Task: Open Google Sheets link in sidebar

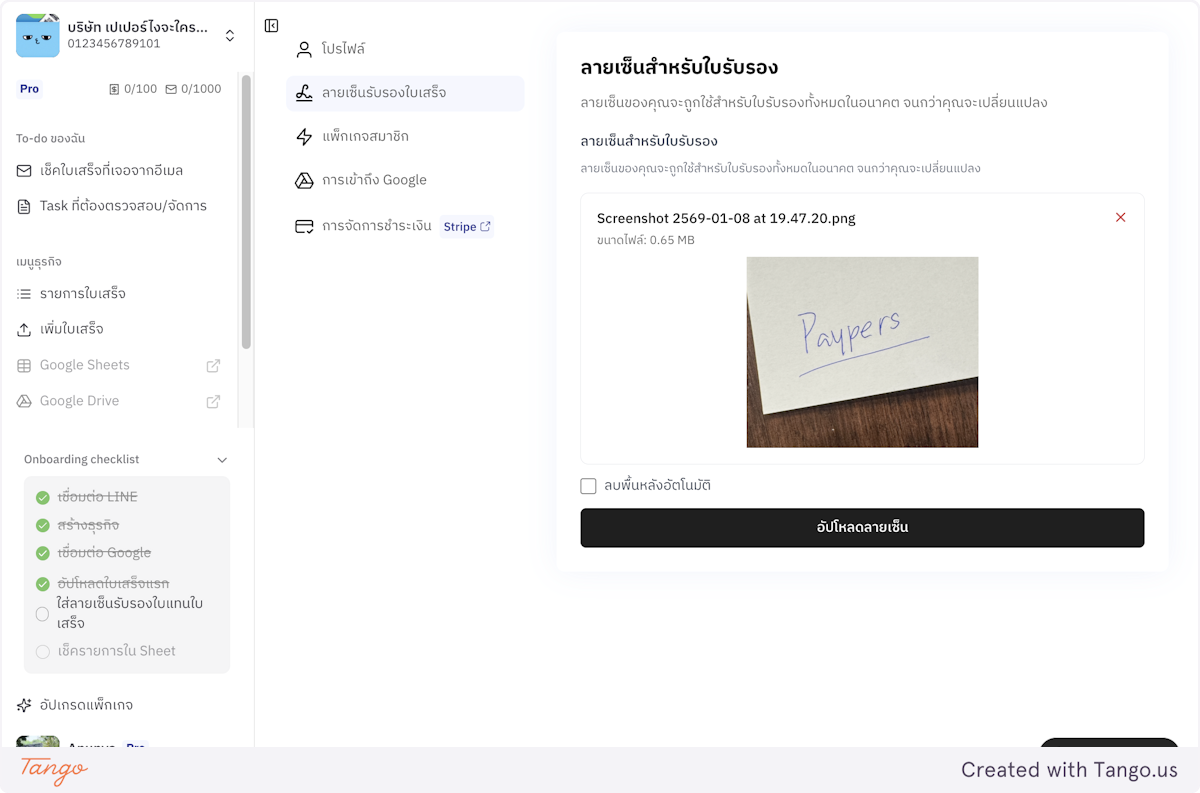Action: coord(85,365)
